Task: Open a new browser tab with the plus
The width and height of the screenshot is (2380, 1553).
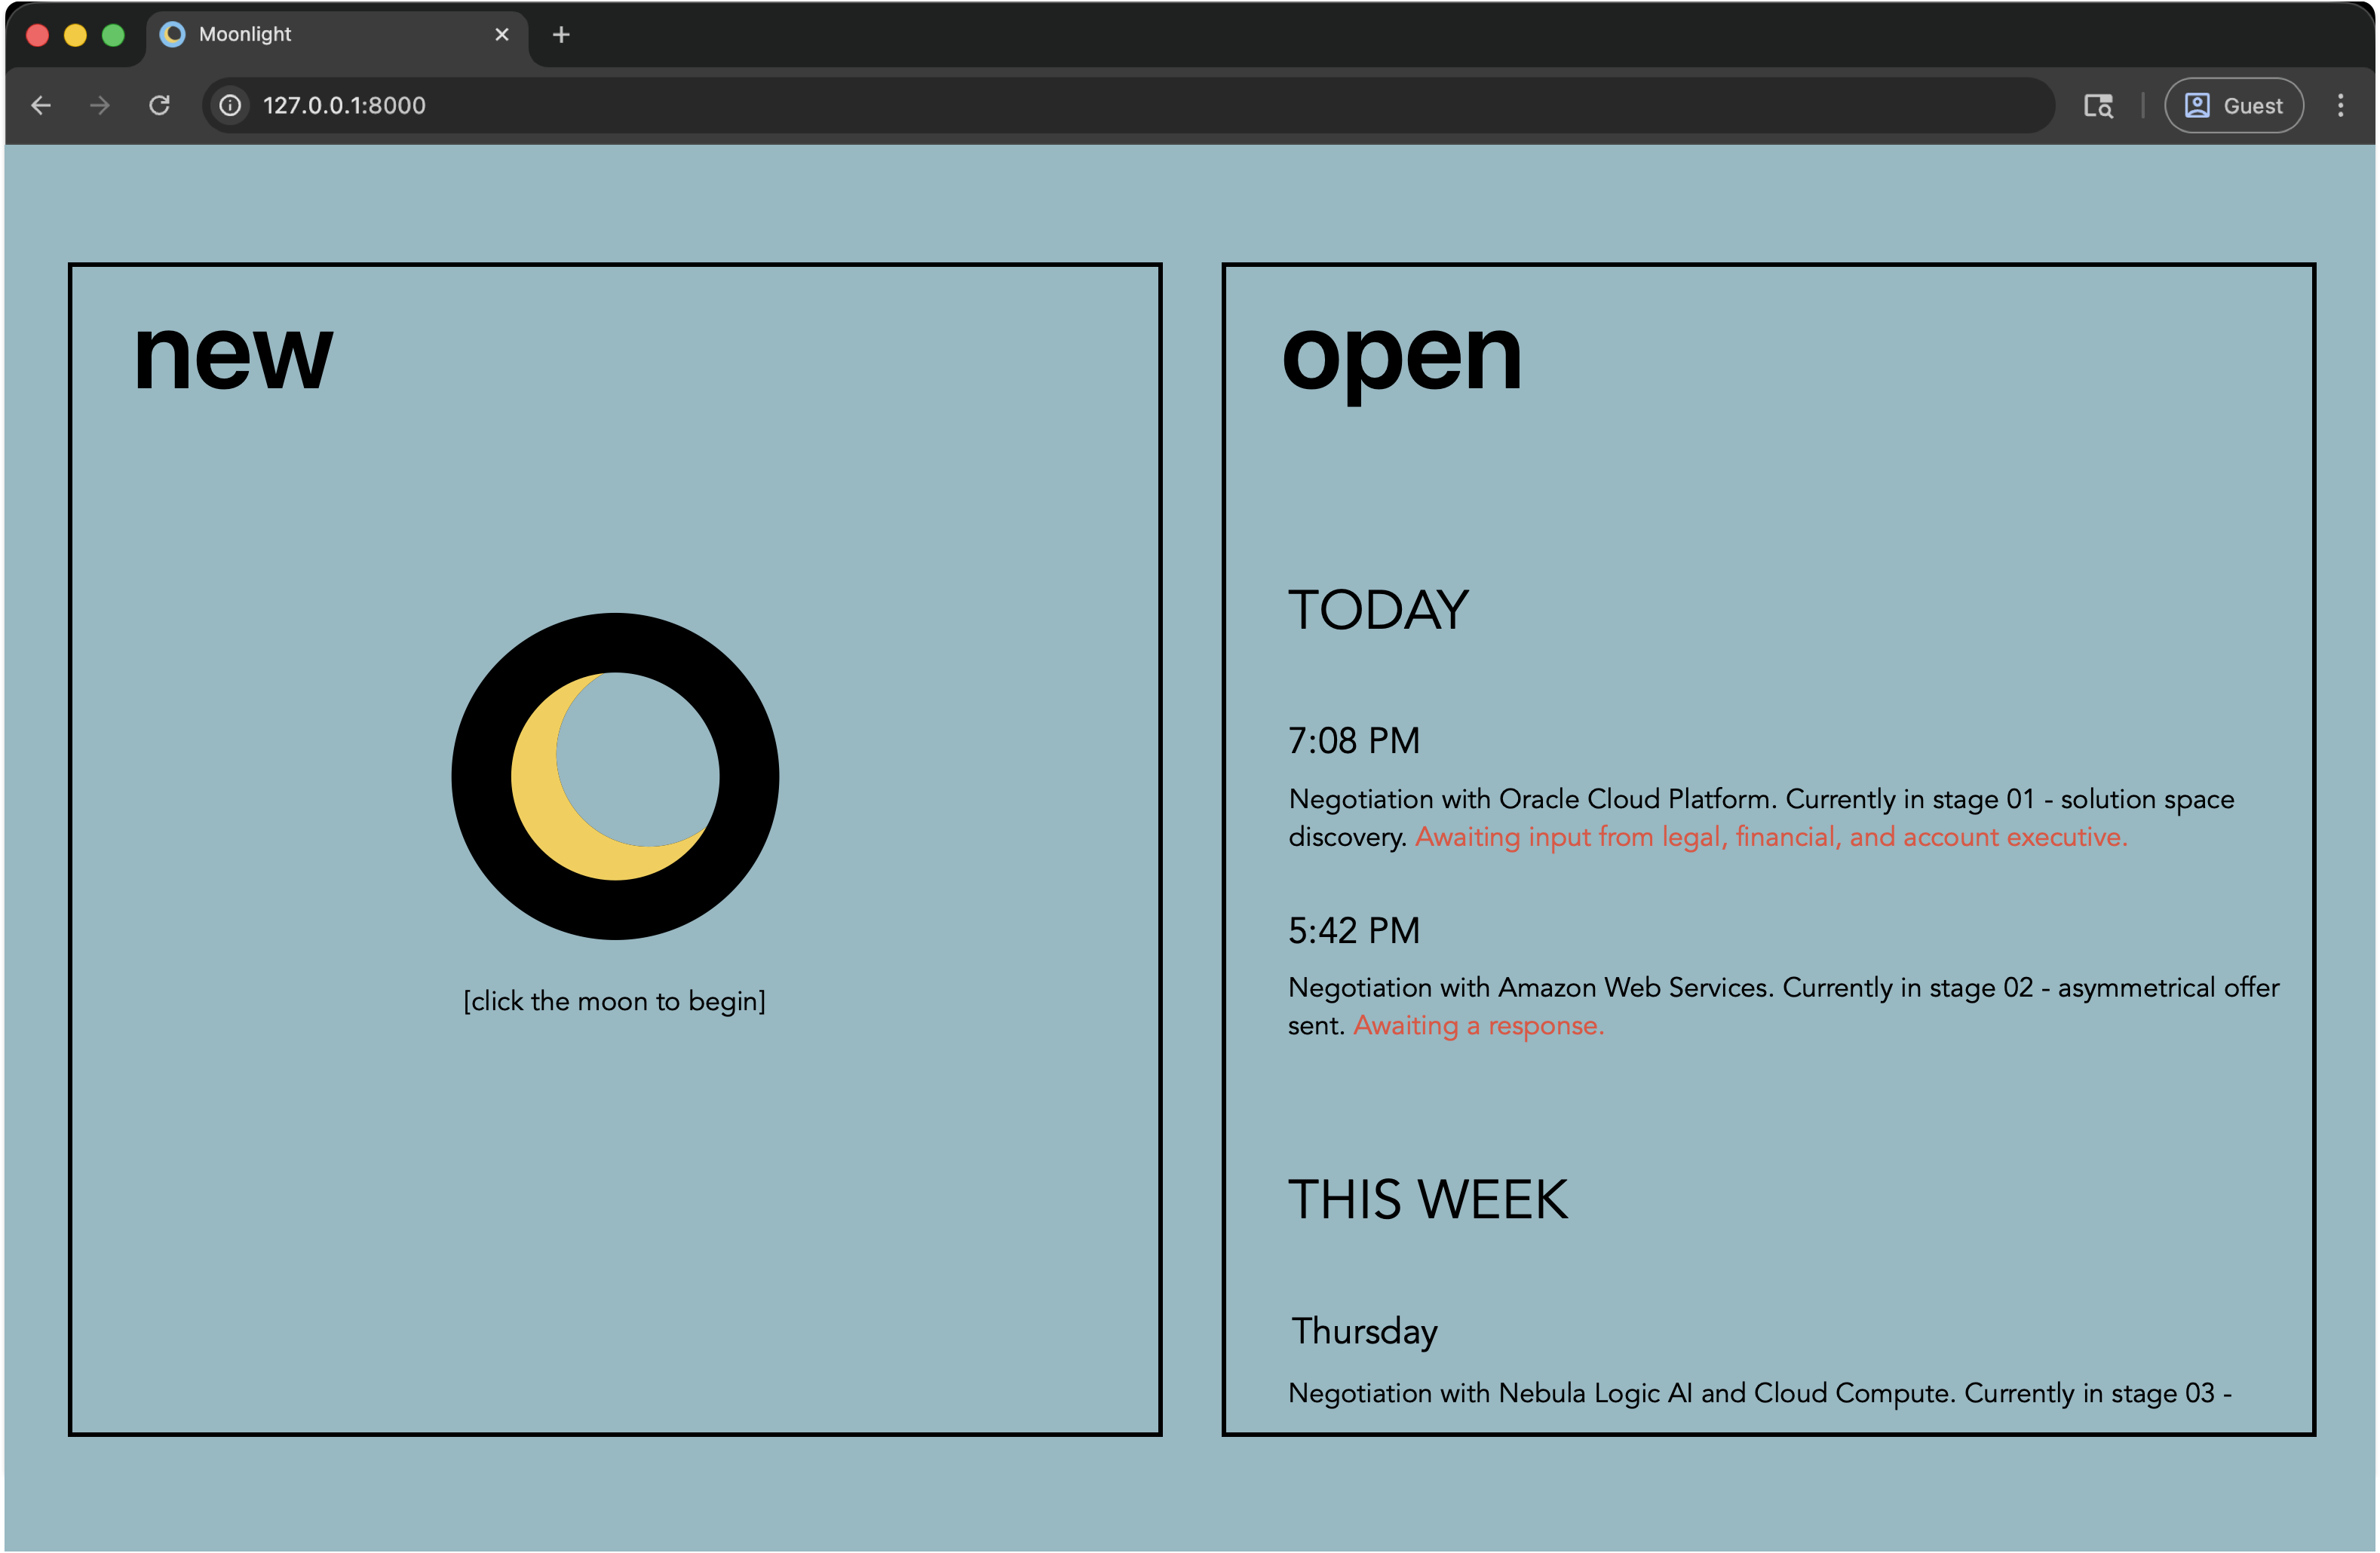Action: 560,34
